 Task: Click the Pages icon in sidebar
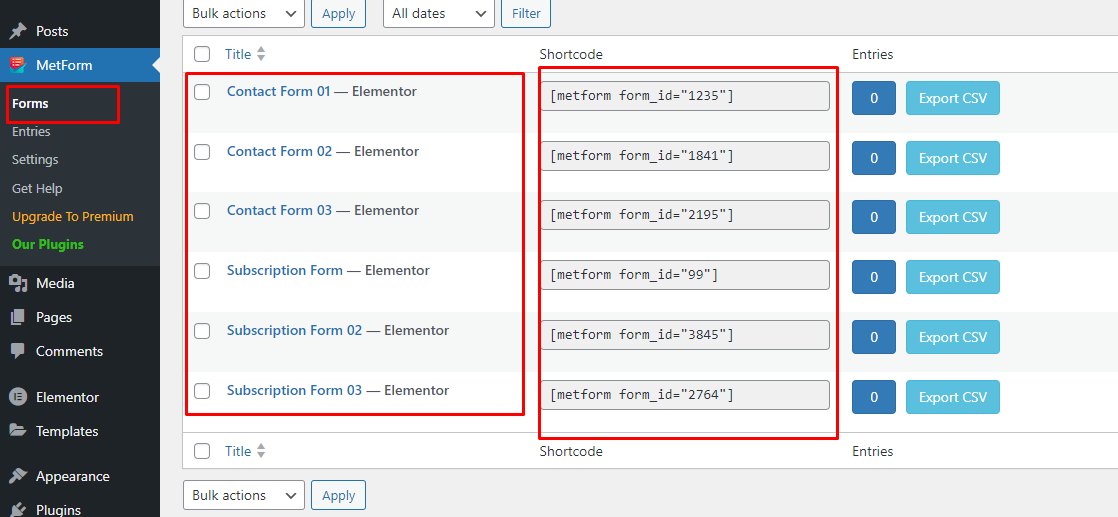tap(19, 317)
